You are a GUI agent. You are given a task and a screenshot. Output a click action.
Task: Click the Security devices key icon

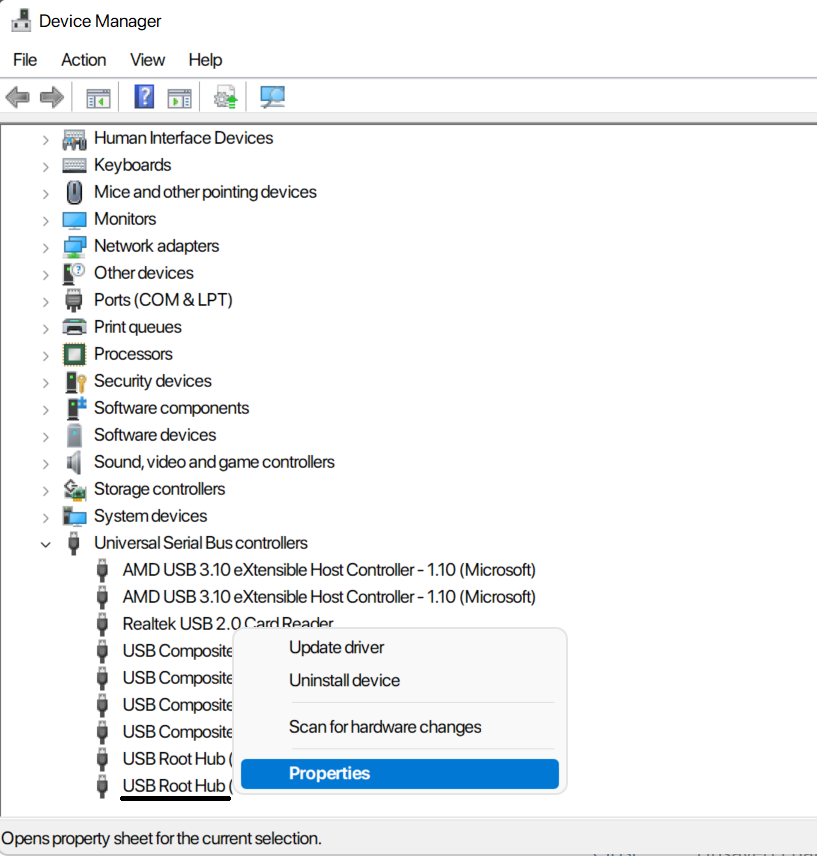75,382
